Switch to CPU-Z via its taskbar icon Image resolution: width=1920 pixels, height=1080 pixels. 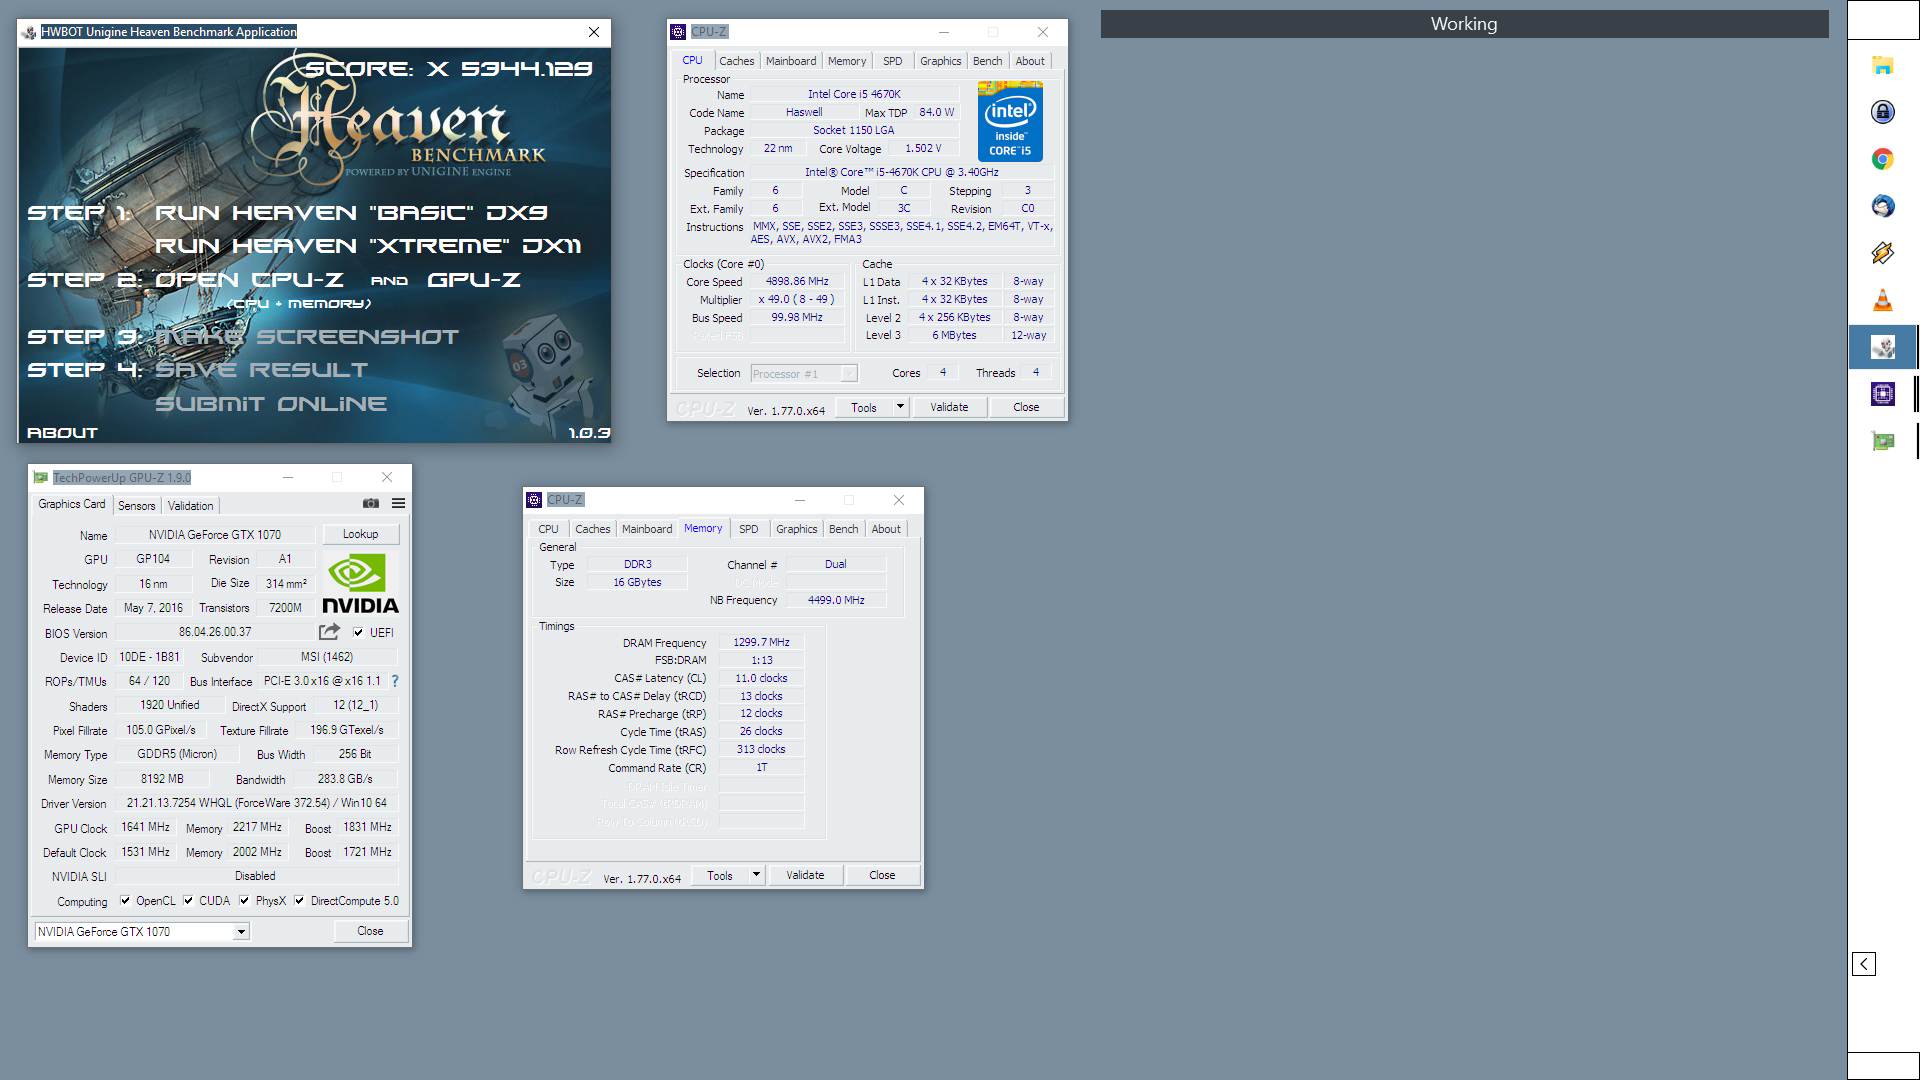(1882, 394)
